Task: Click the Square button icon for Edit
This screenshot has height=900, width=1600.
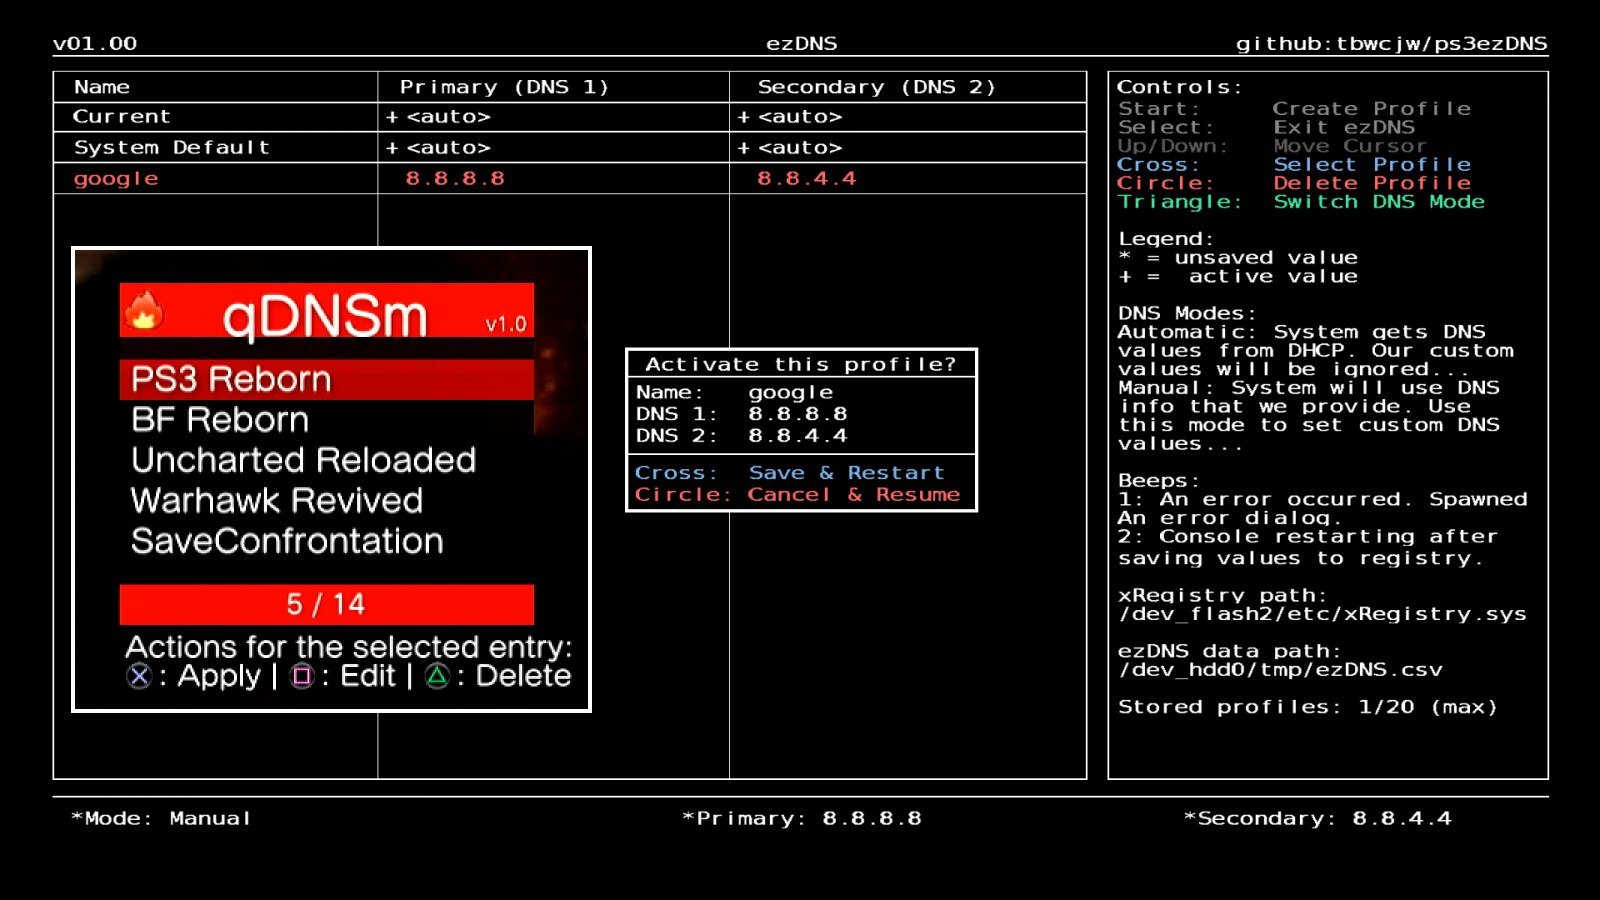Action: coord(301,677)
